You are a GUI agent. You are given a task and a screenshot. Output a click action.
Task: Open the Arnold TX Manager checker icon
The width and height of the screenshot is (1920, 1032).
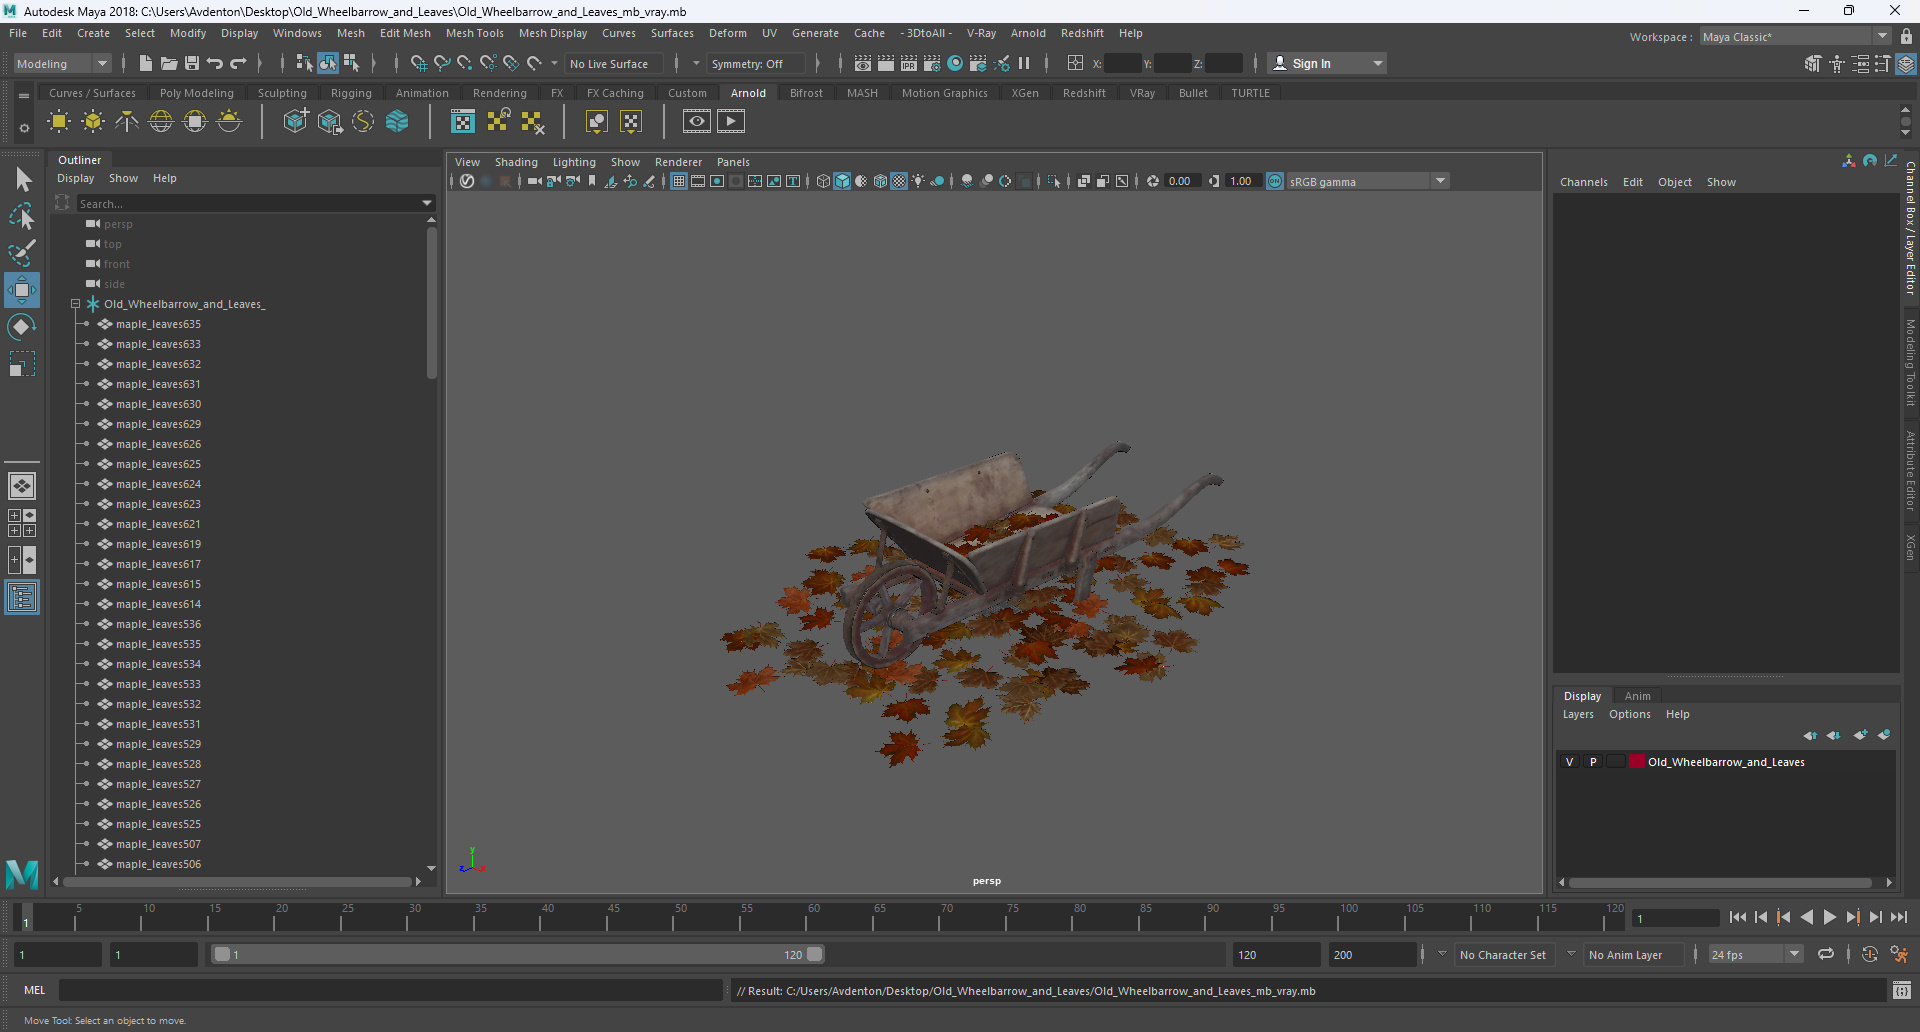point(463,122)
